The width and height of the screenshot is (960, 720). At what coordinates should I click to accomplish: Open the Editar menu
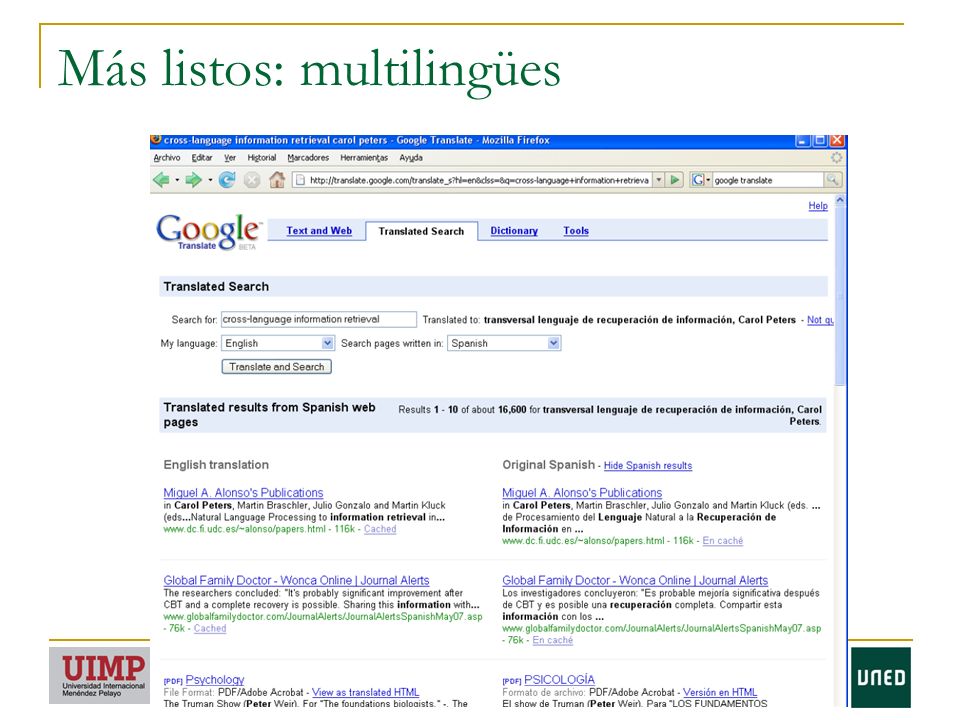pos(202,158)
